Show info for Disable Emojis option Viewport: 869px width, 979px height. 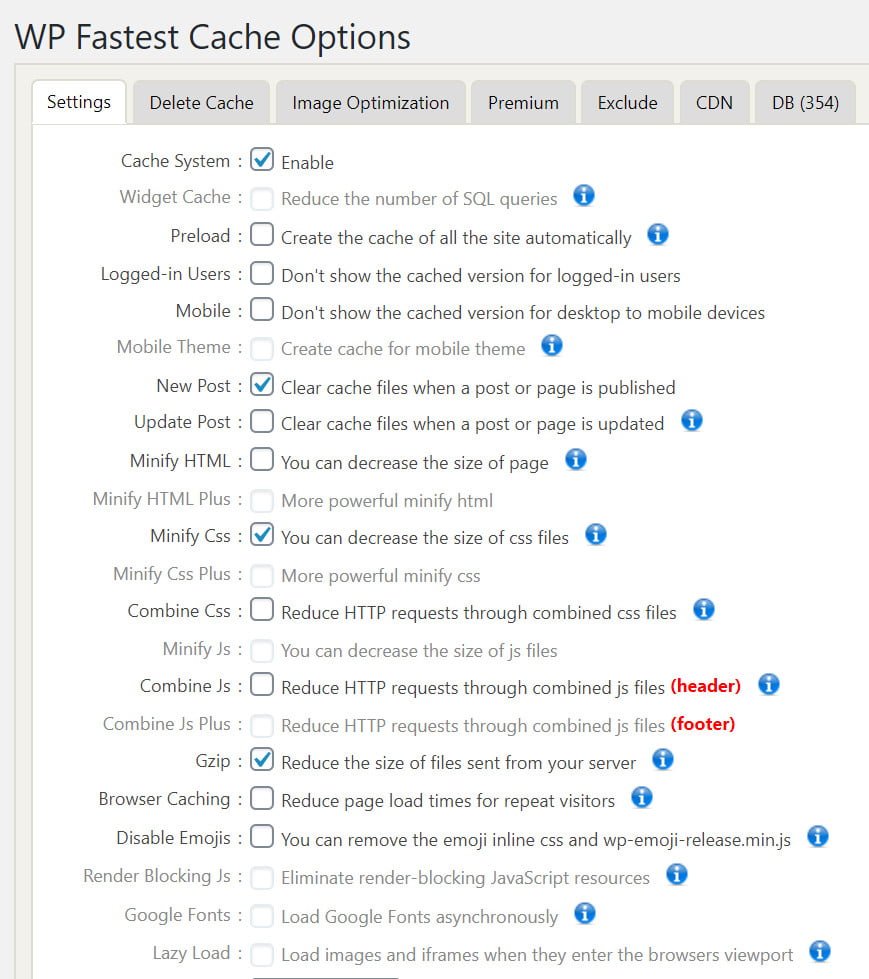(818, 837)
